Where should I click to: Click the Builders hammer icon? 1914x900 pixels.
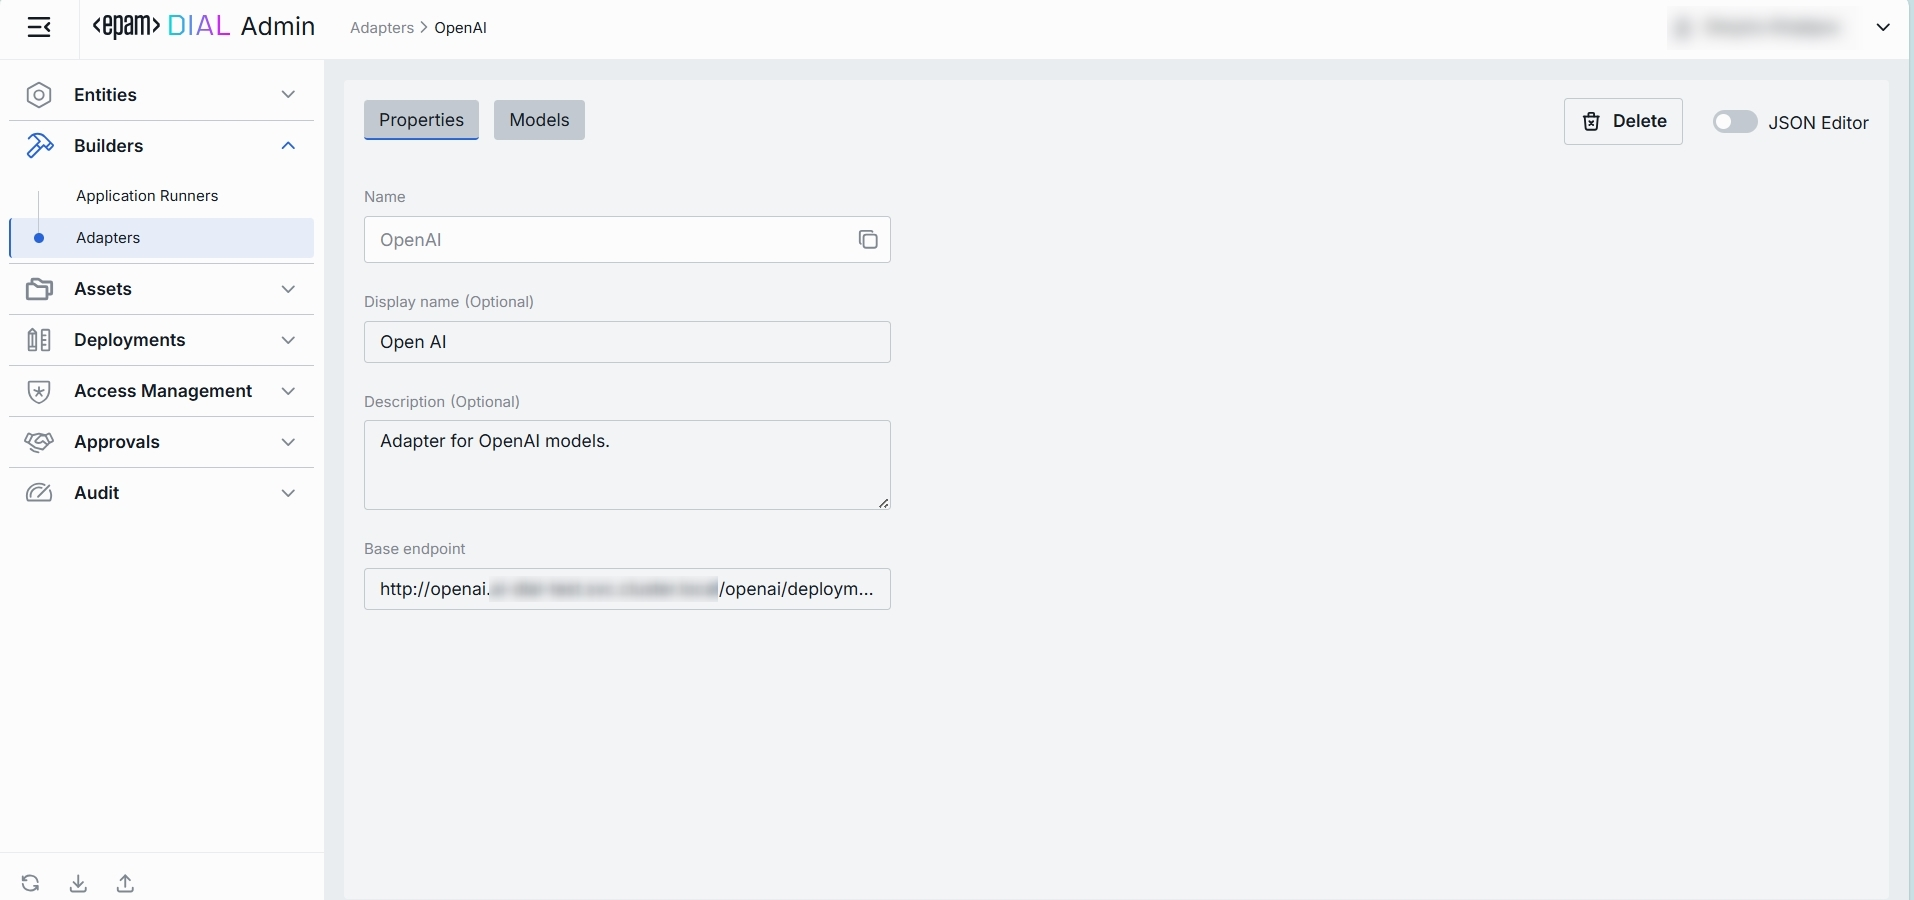pyautogui.click(x=39, y=146)
